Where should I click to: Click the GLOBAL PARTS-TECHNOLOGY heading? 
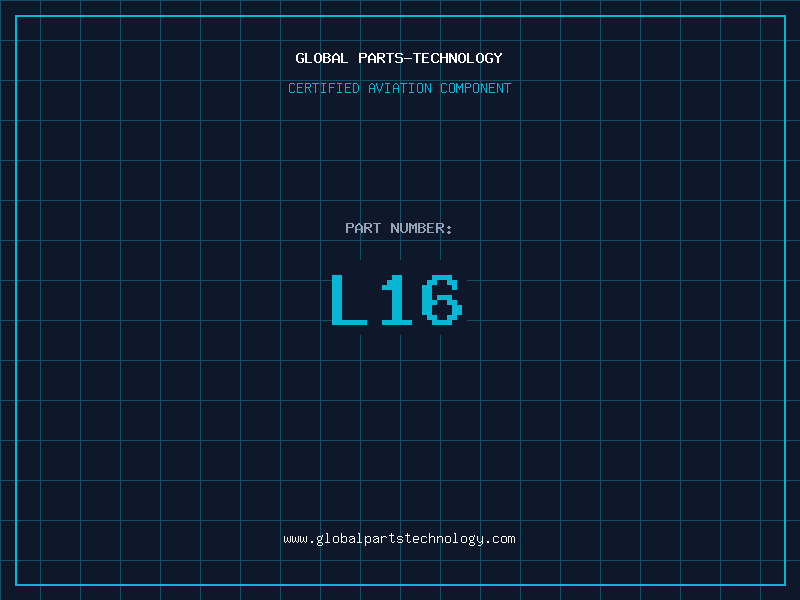(x=399, y=58)
